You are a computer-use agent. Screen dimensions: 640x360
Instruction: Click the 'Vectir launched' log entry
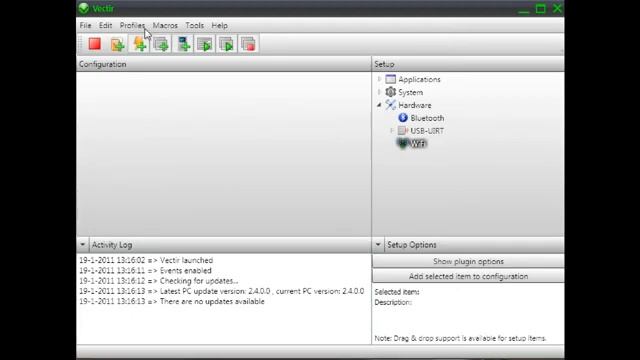tap(146, 260)
